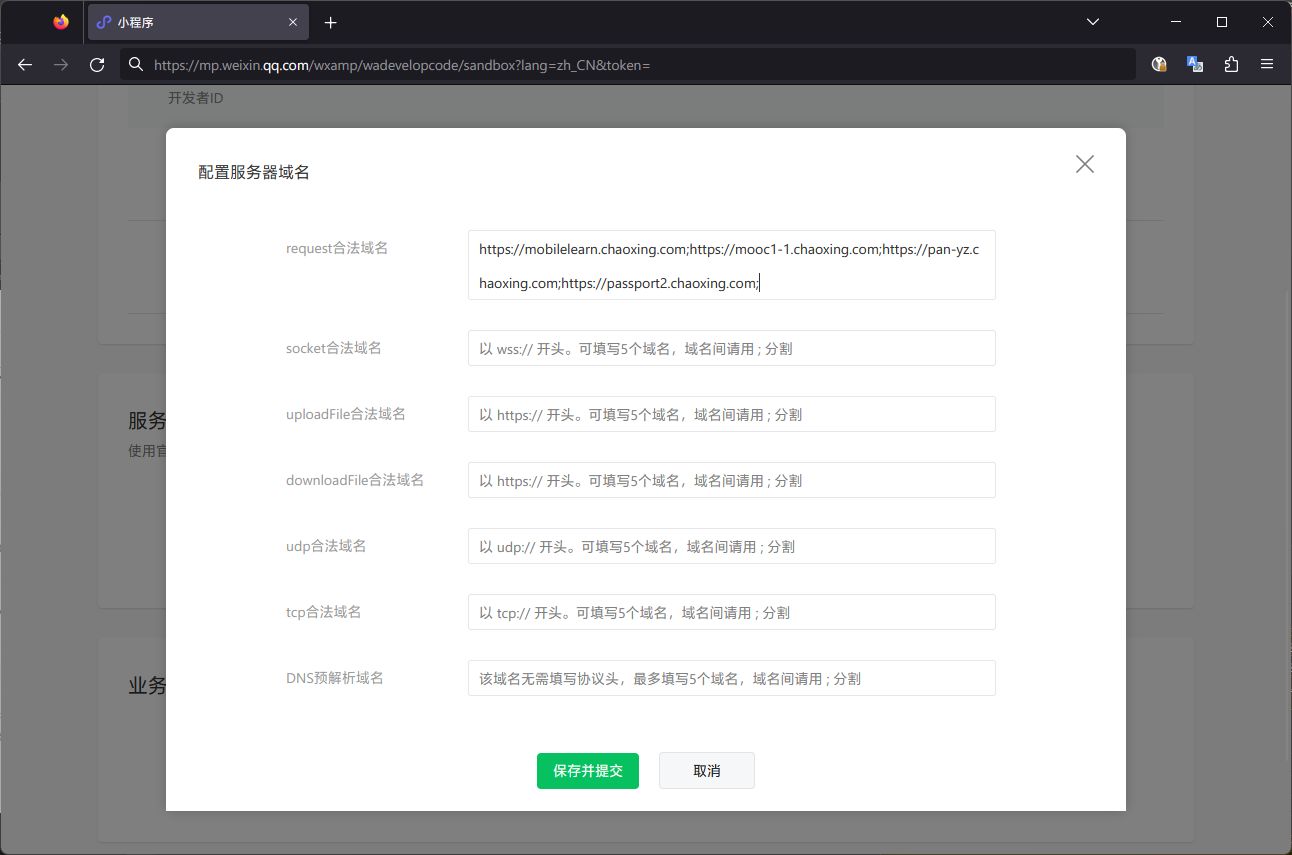Viewport: 1292px width, 855px height.
Task: Click the request合法域名 label
Action: tap(337, 248)
